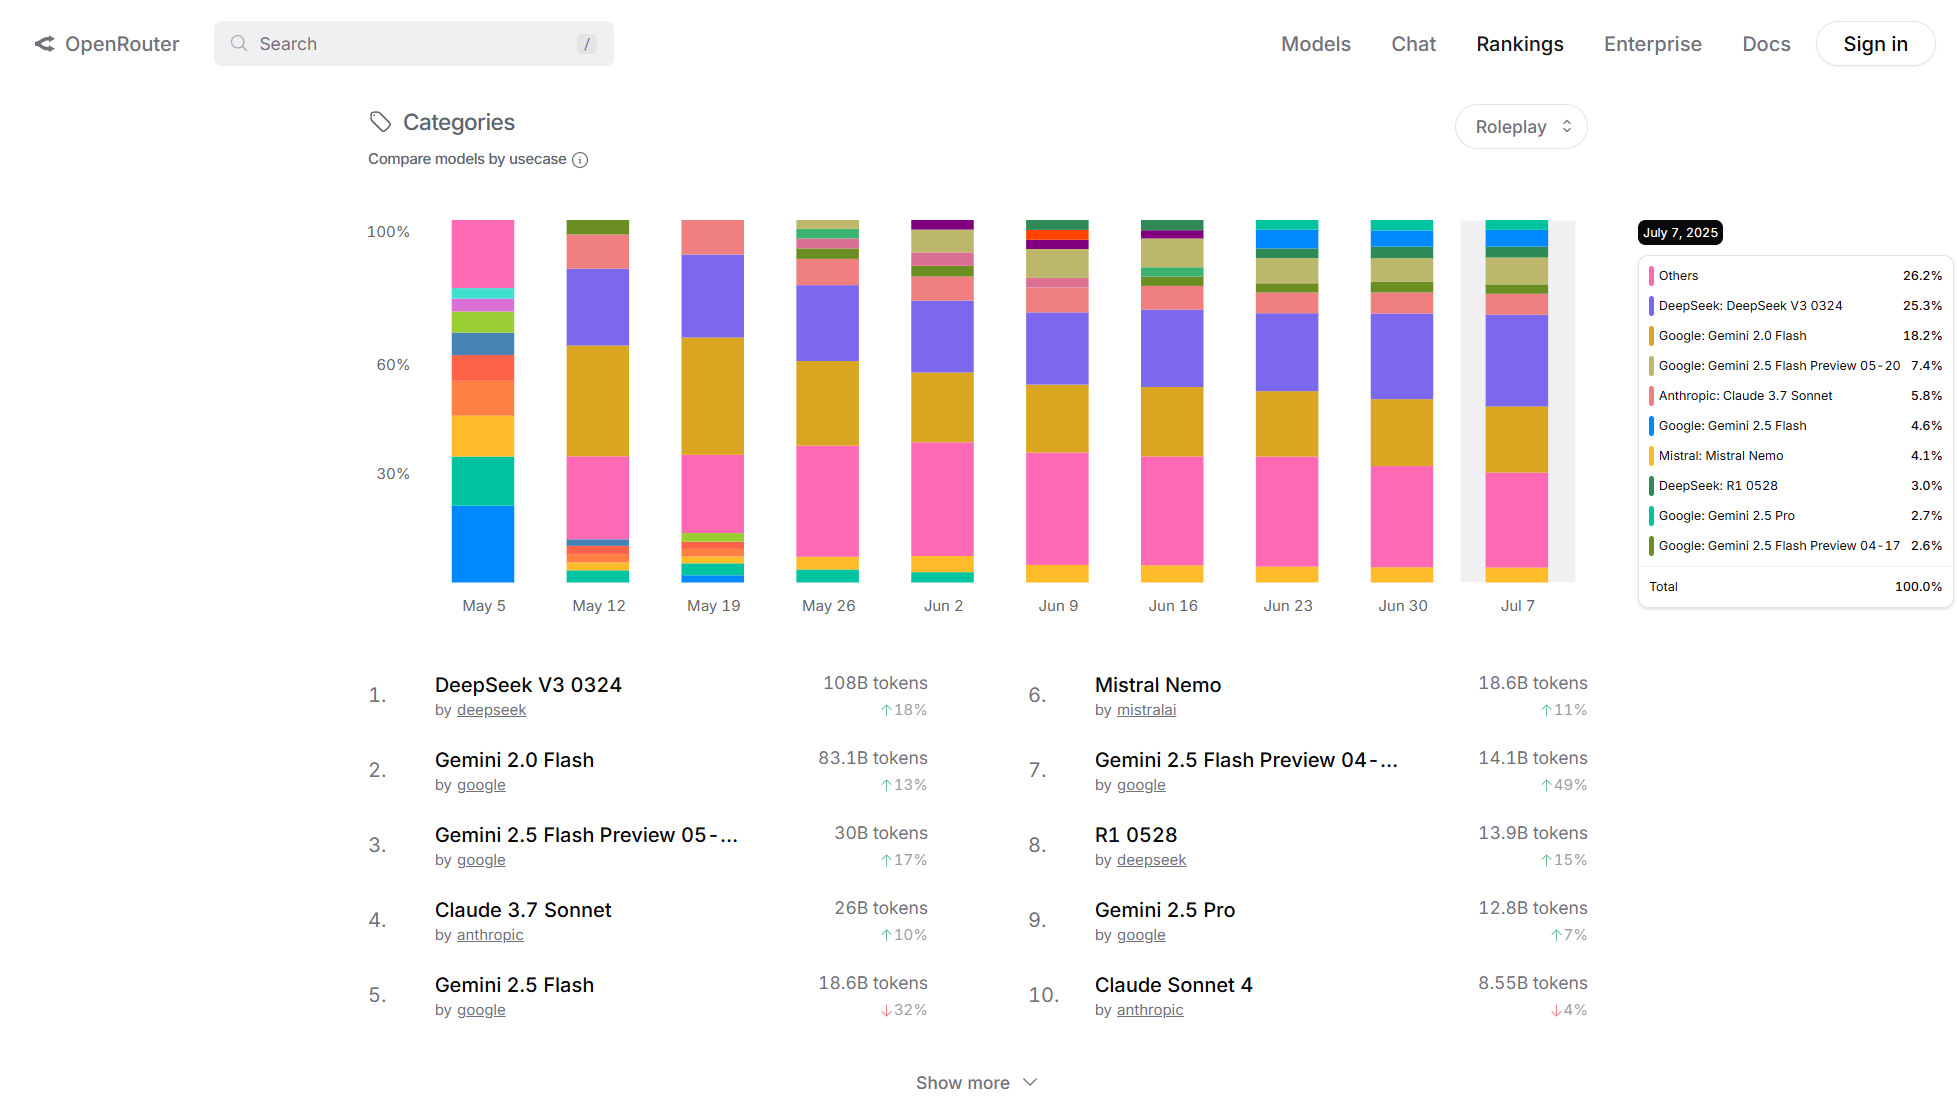Click google author link under Gemini 2.5 Pro

point(1141,935)
